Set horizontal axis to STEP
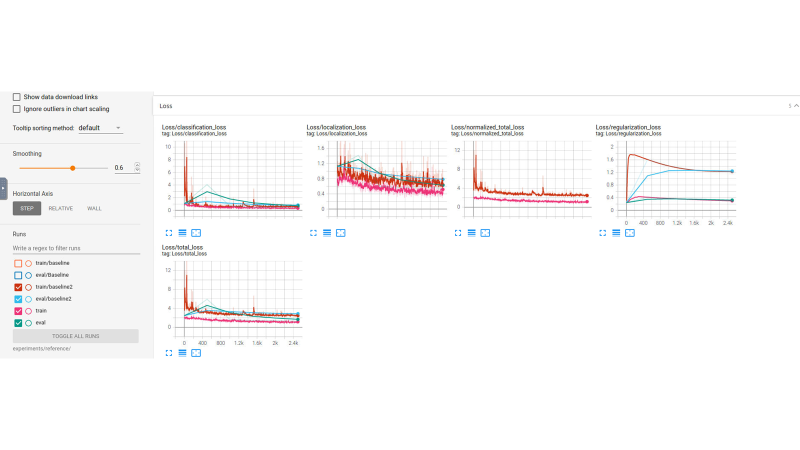This screenshot has width=800, height=450. (27, 208)
